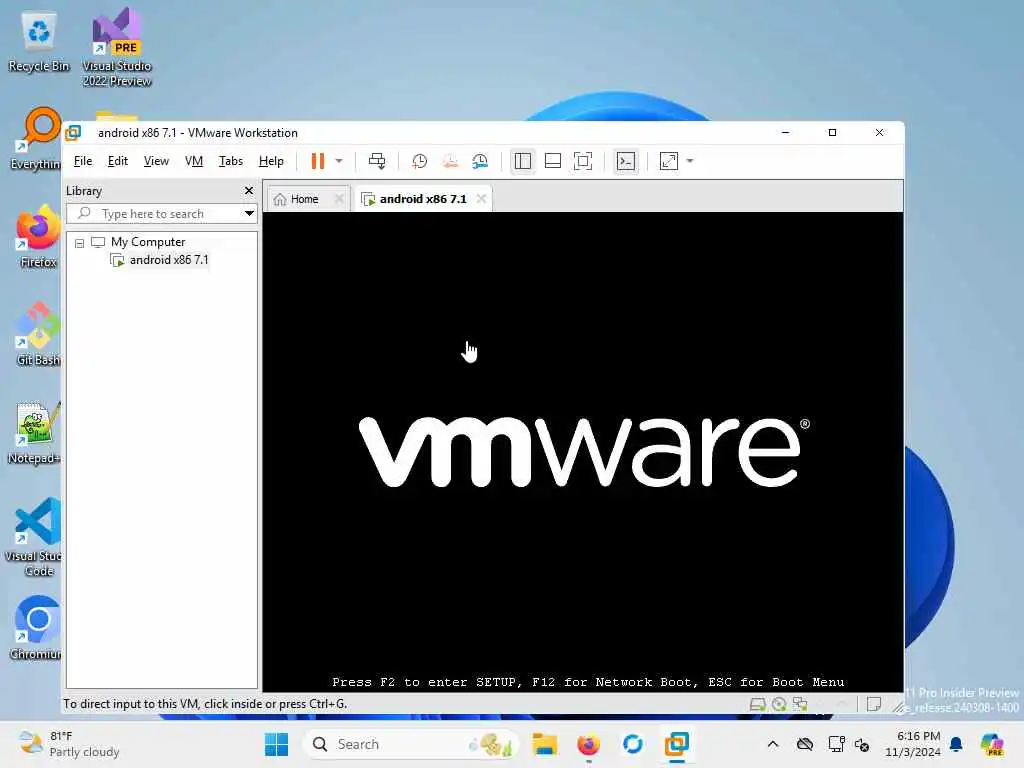The width and height of the screenshot is (1024, 768).
Task: Open the View menu
Action: click(156, 161)
